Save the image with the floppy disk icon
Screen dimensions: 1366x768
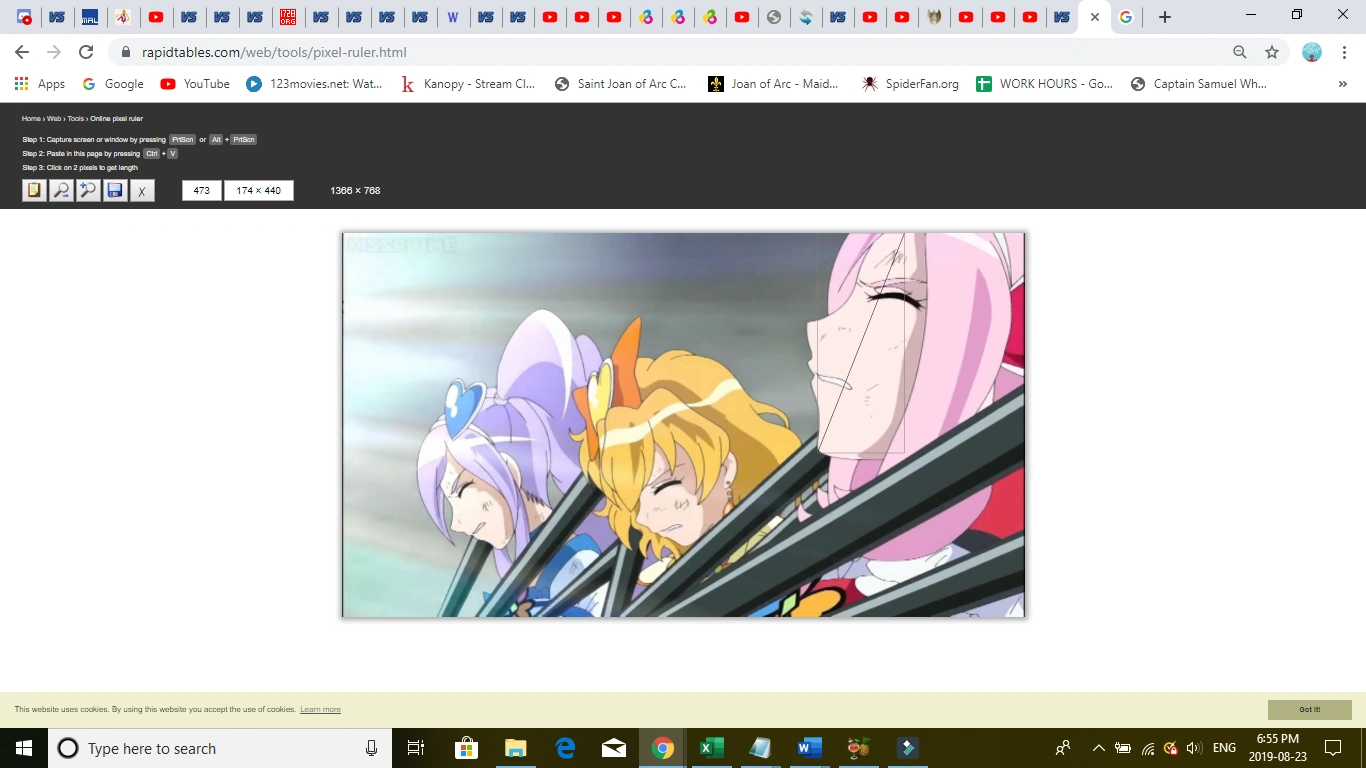coord(115,190)
